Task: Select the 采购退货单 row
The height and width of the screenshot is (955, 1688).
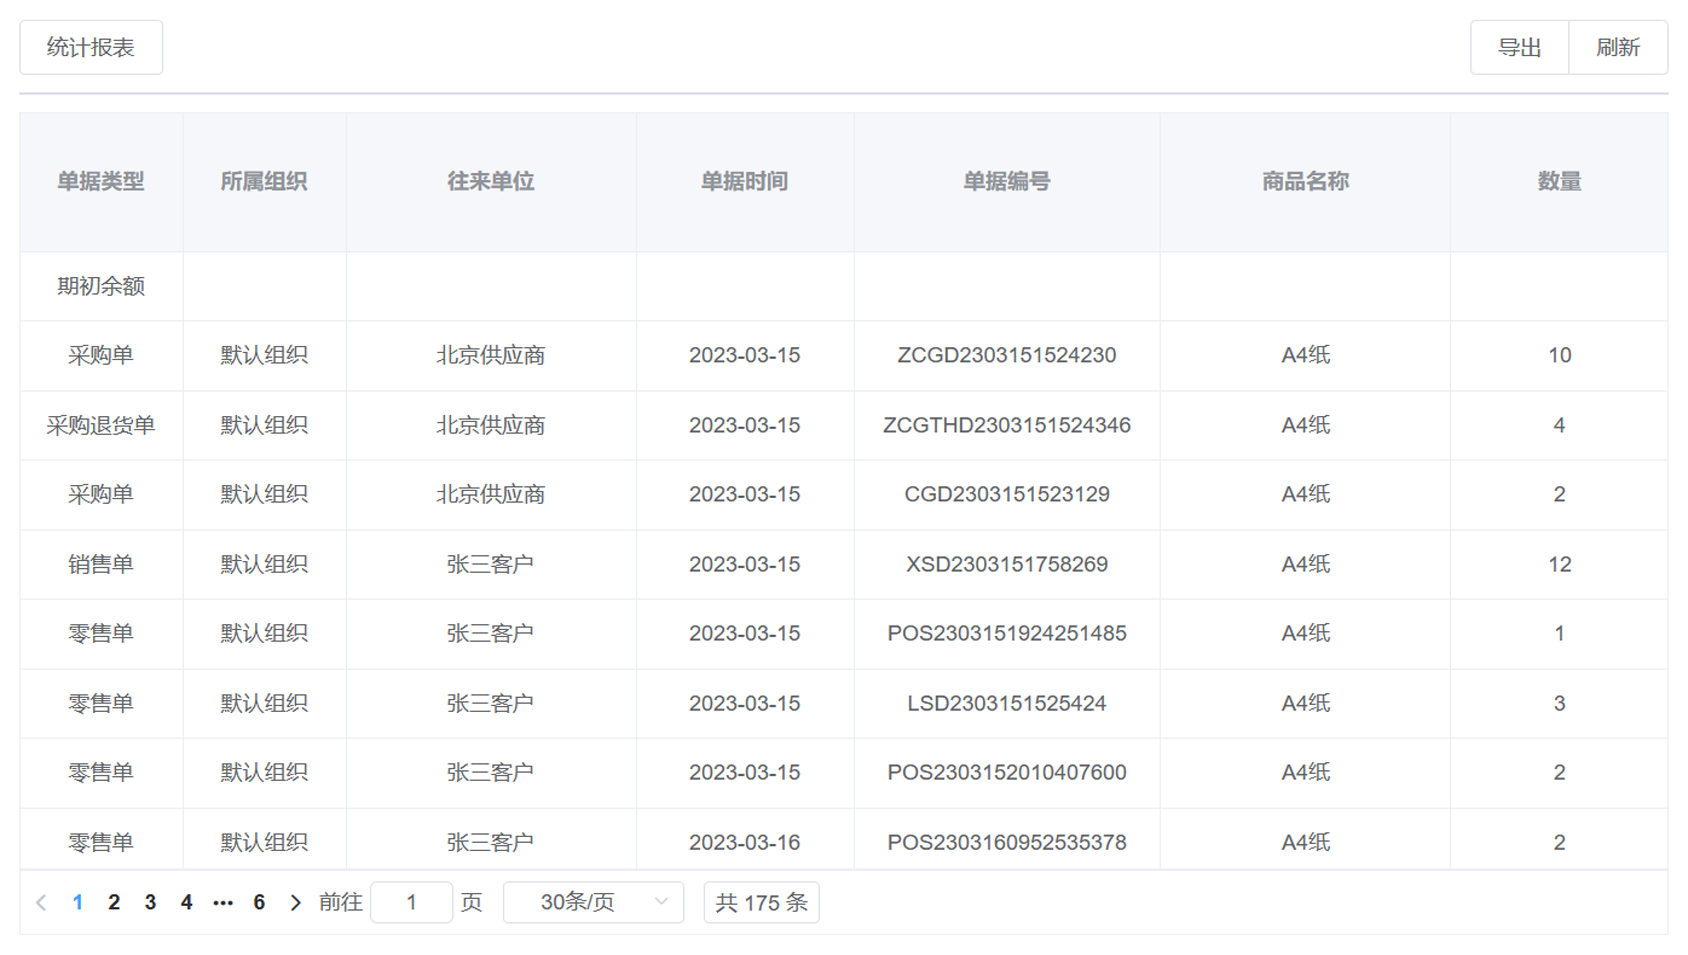Action: (101, 426)
